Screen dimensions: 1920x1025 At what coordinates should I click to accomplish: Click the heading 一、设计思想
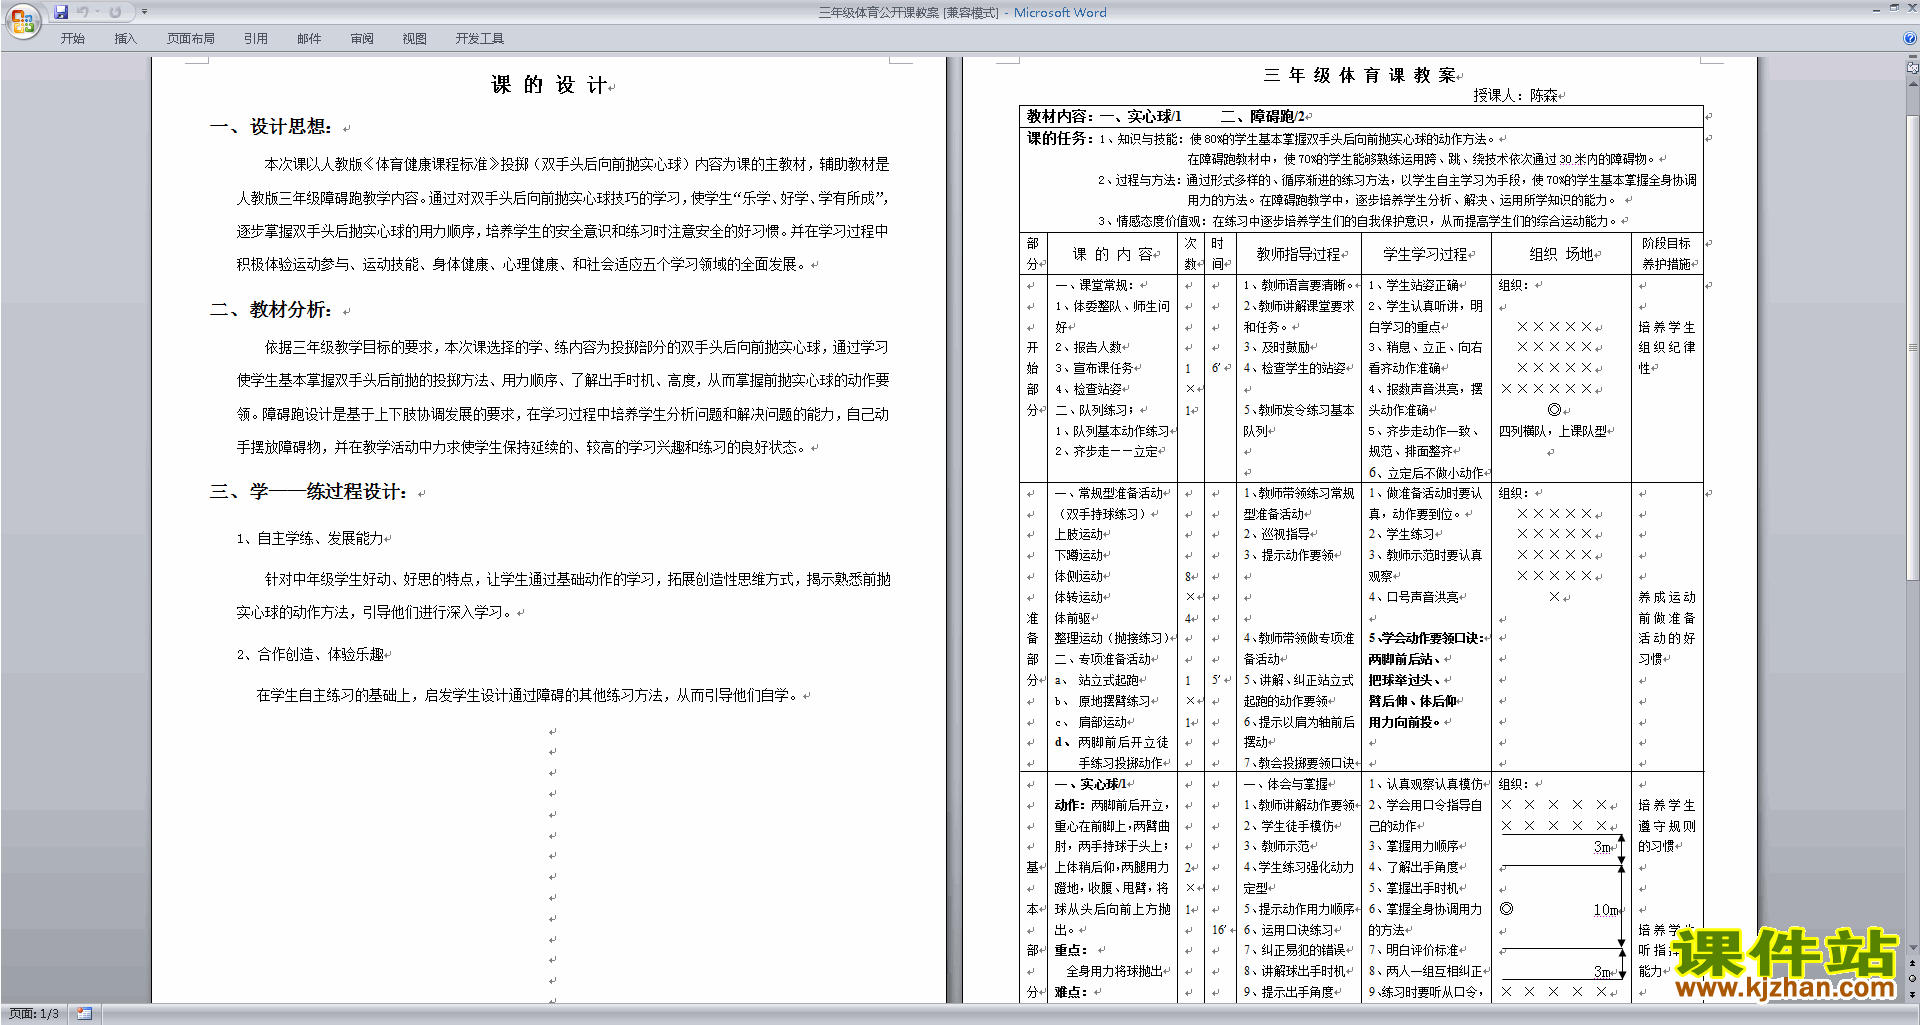tap(270, 127)
